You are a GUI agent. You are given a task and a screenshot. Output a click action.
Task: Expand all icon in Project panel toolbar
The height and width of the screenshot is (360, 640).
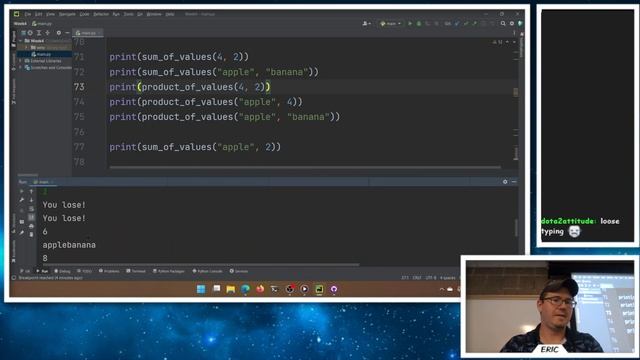[39, 33]
